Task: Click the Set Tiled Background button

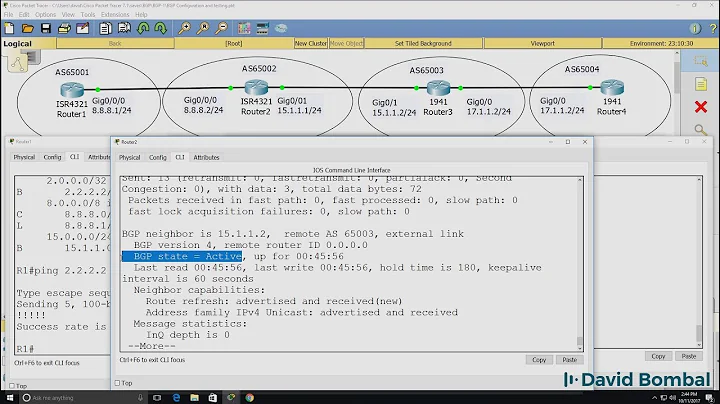Action: click(423, 43)
